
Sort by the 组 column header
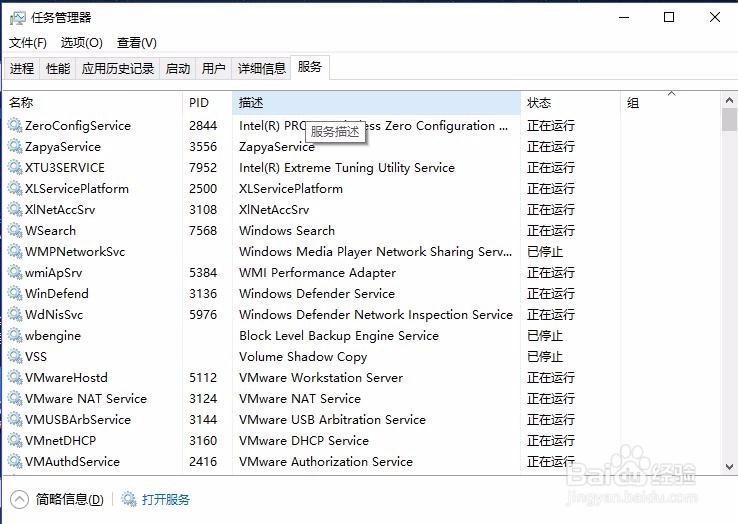[x=670, y=103]
